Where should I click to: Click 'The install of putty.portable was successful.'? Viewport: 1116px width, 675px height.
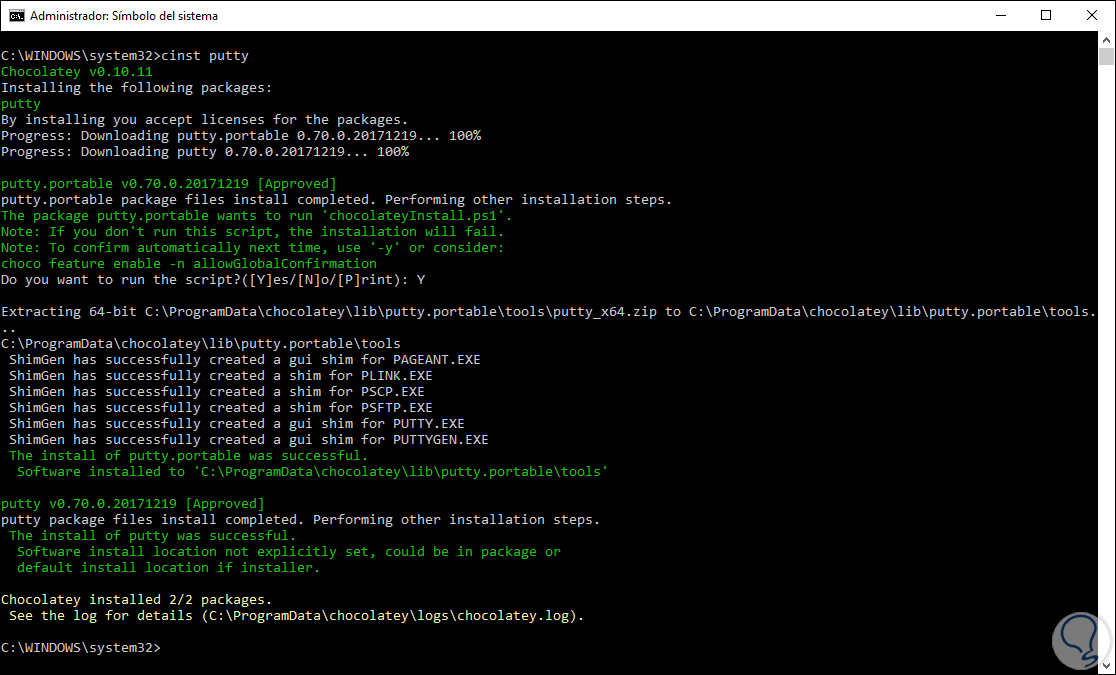(189, 456)
